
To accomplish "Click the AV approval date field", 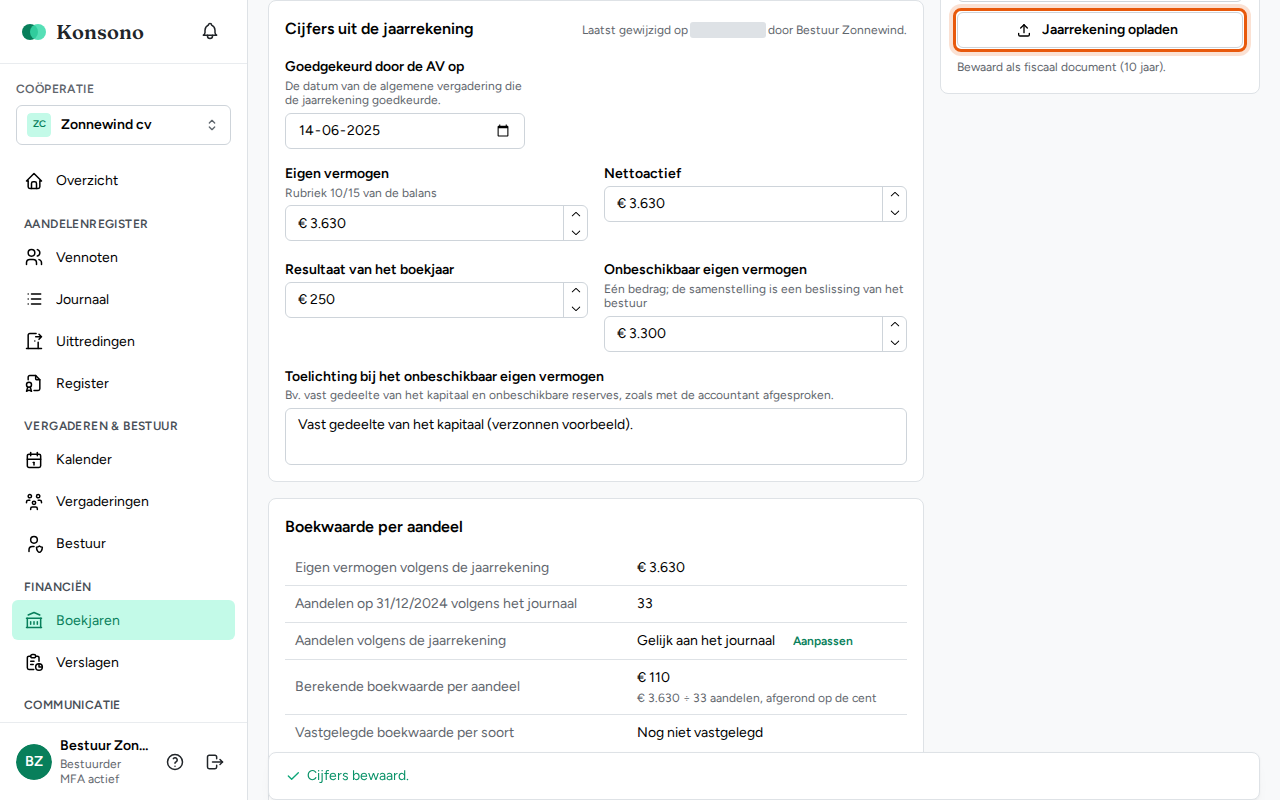I will [x=405, y=131].
